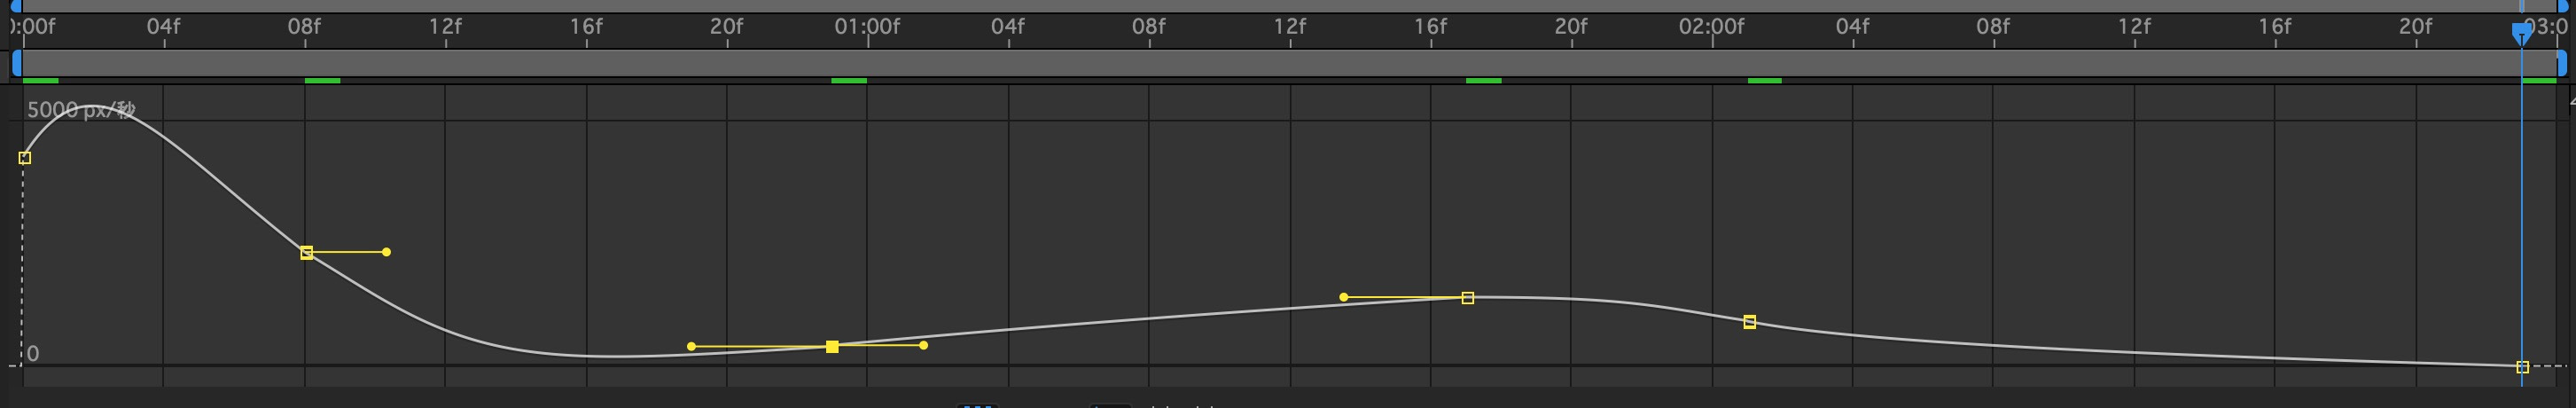The image size is (2576, 408).
Task: Click the time navigator start at the top left
Action: click(x=16, y=5)
